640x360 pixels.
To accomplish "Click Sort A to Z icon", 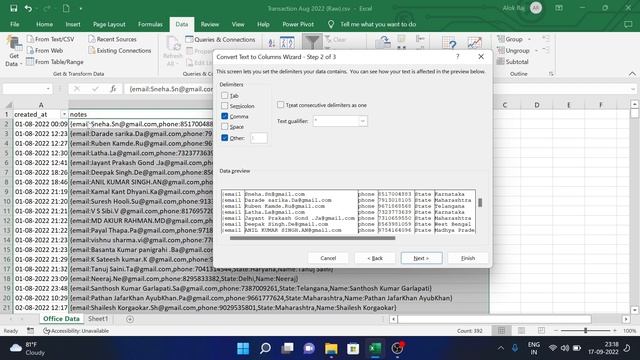I will pos(272,42).
